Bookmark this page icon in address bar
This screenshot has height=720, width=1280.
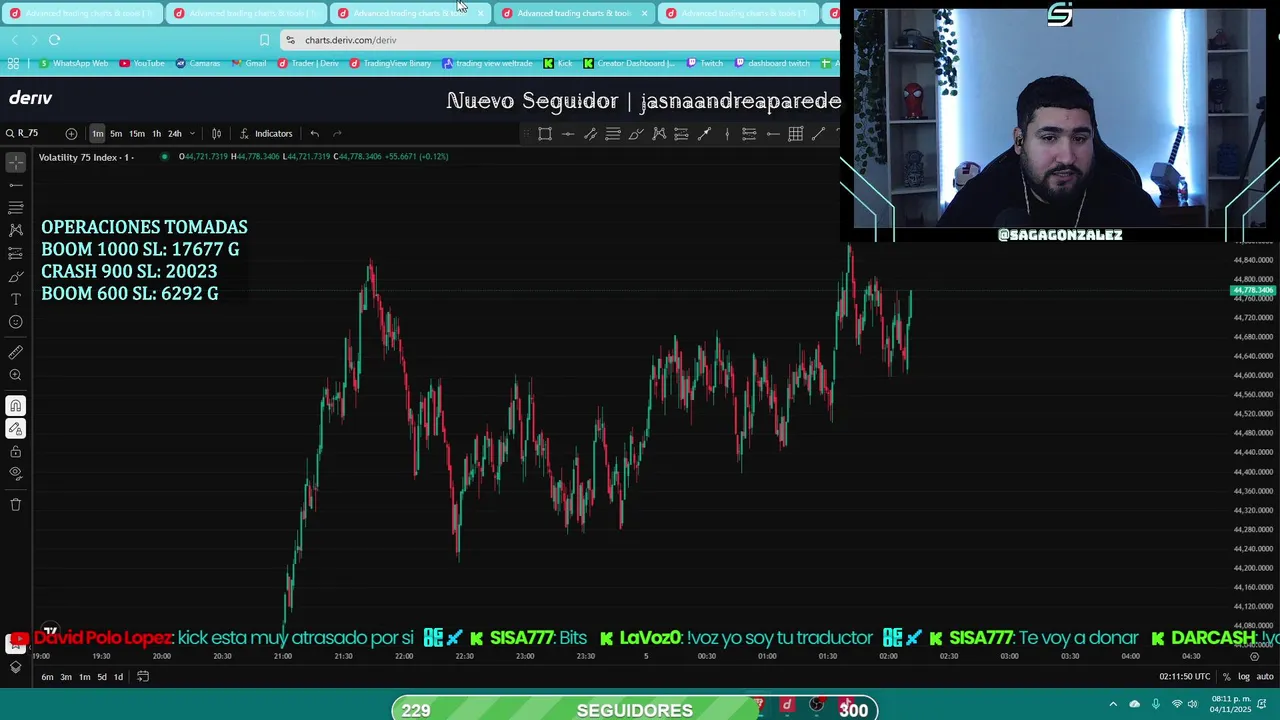pyautogui.click(x=264, y=40)
